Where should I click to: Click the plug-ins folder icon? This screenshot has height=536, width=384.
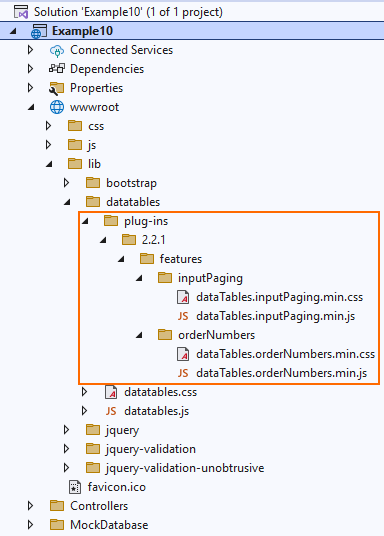pos(111,221)
